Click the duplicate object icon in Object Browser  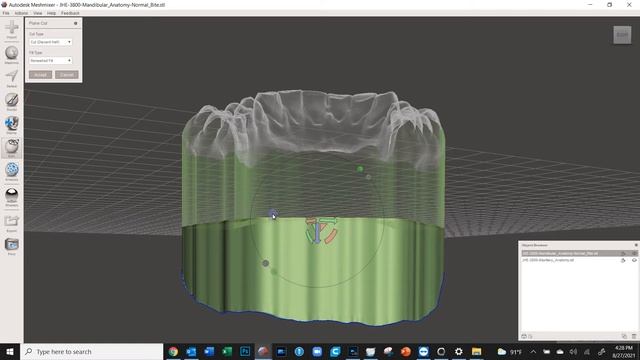[624, 336]
